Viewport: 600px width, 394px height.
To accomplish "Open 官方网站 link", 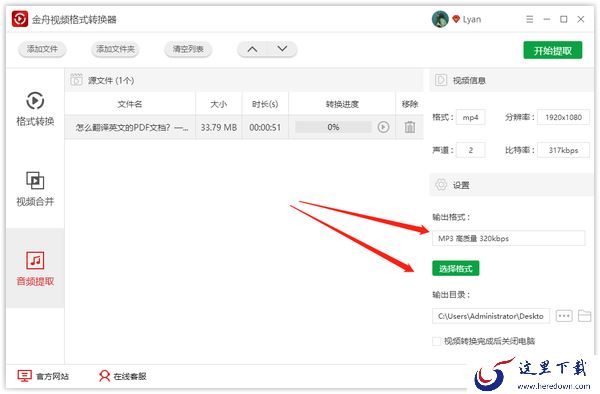I will coord(52,376).
